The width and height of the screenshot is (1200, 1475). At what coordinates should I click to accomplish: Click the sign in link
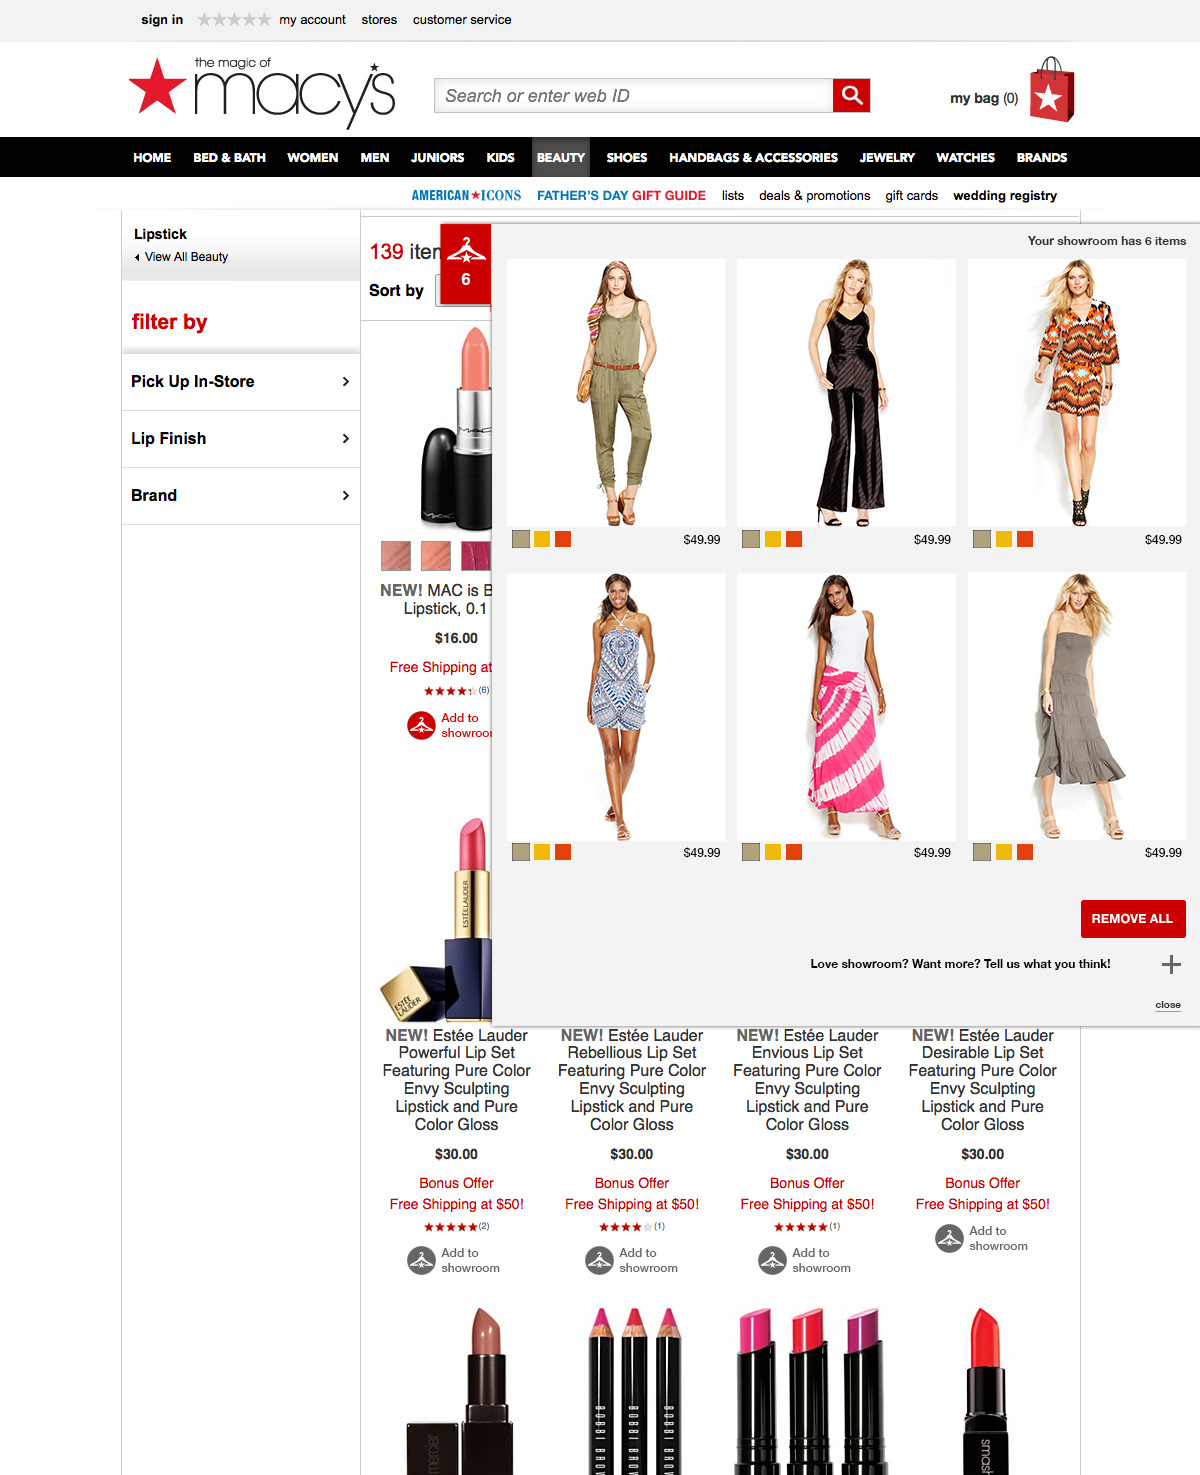click(162, 19)
